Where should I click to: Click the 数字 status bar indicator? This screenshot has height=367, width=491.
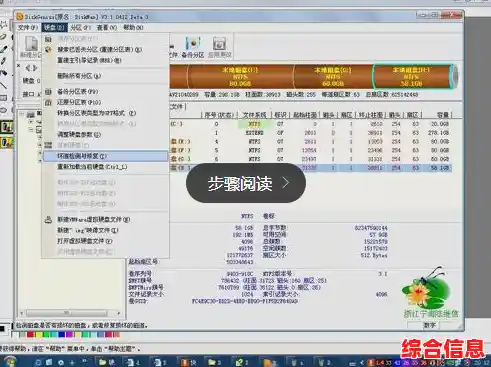[x=429, y=325]
